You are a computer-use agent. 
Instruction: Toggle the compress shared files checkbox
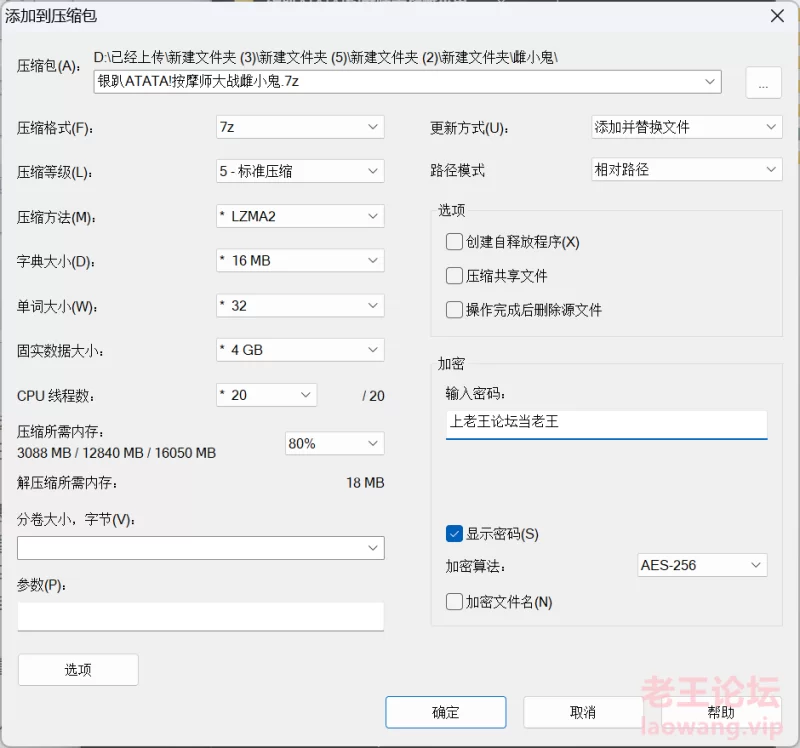[x=455, y=276]
